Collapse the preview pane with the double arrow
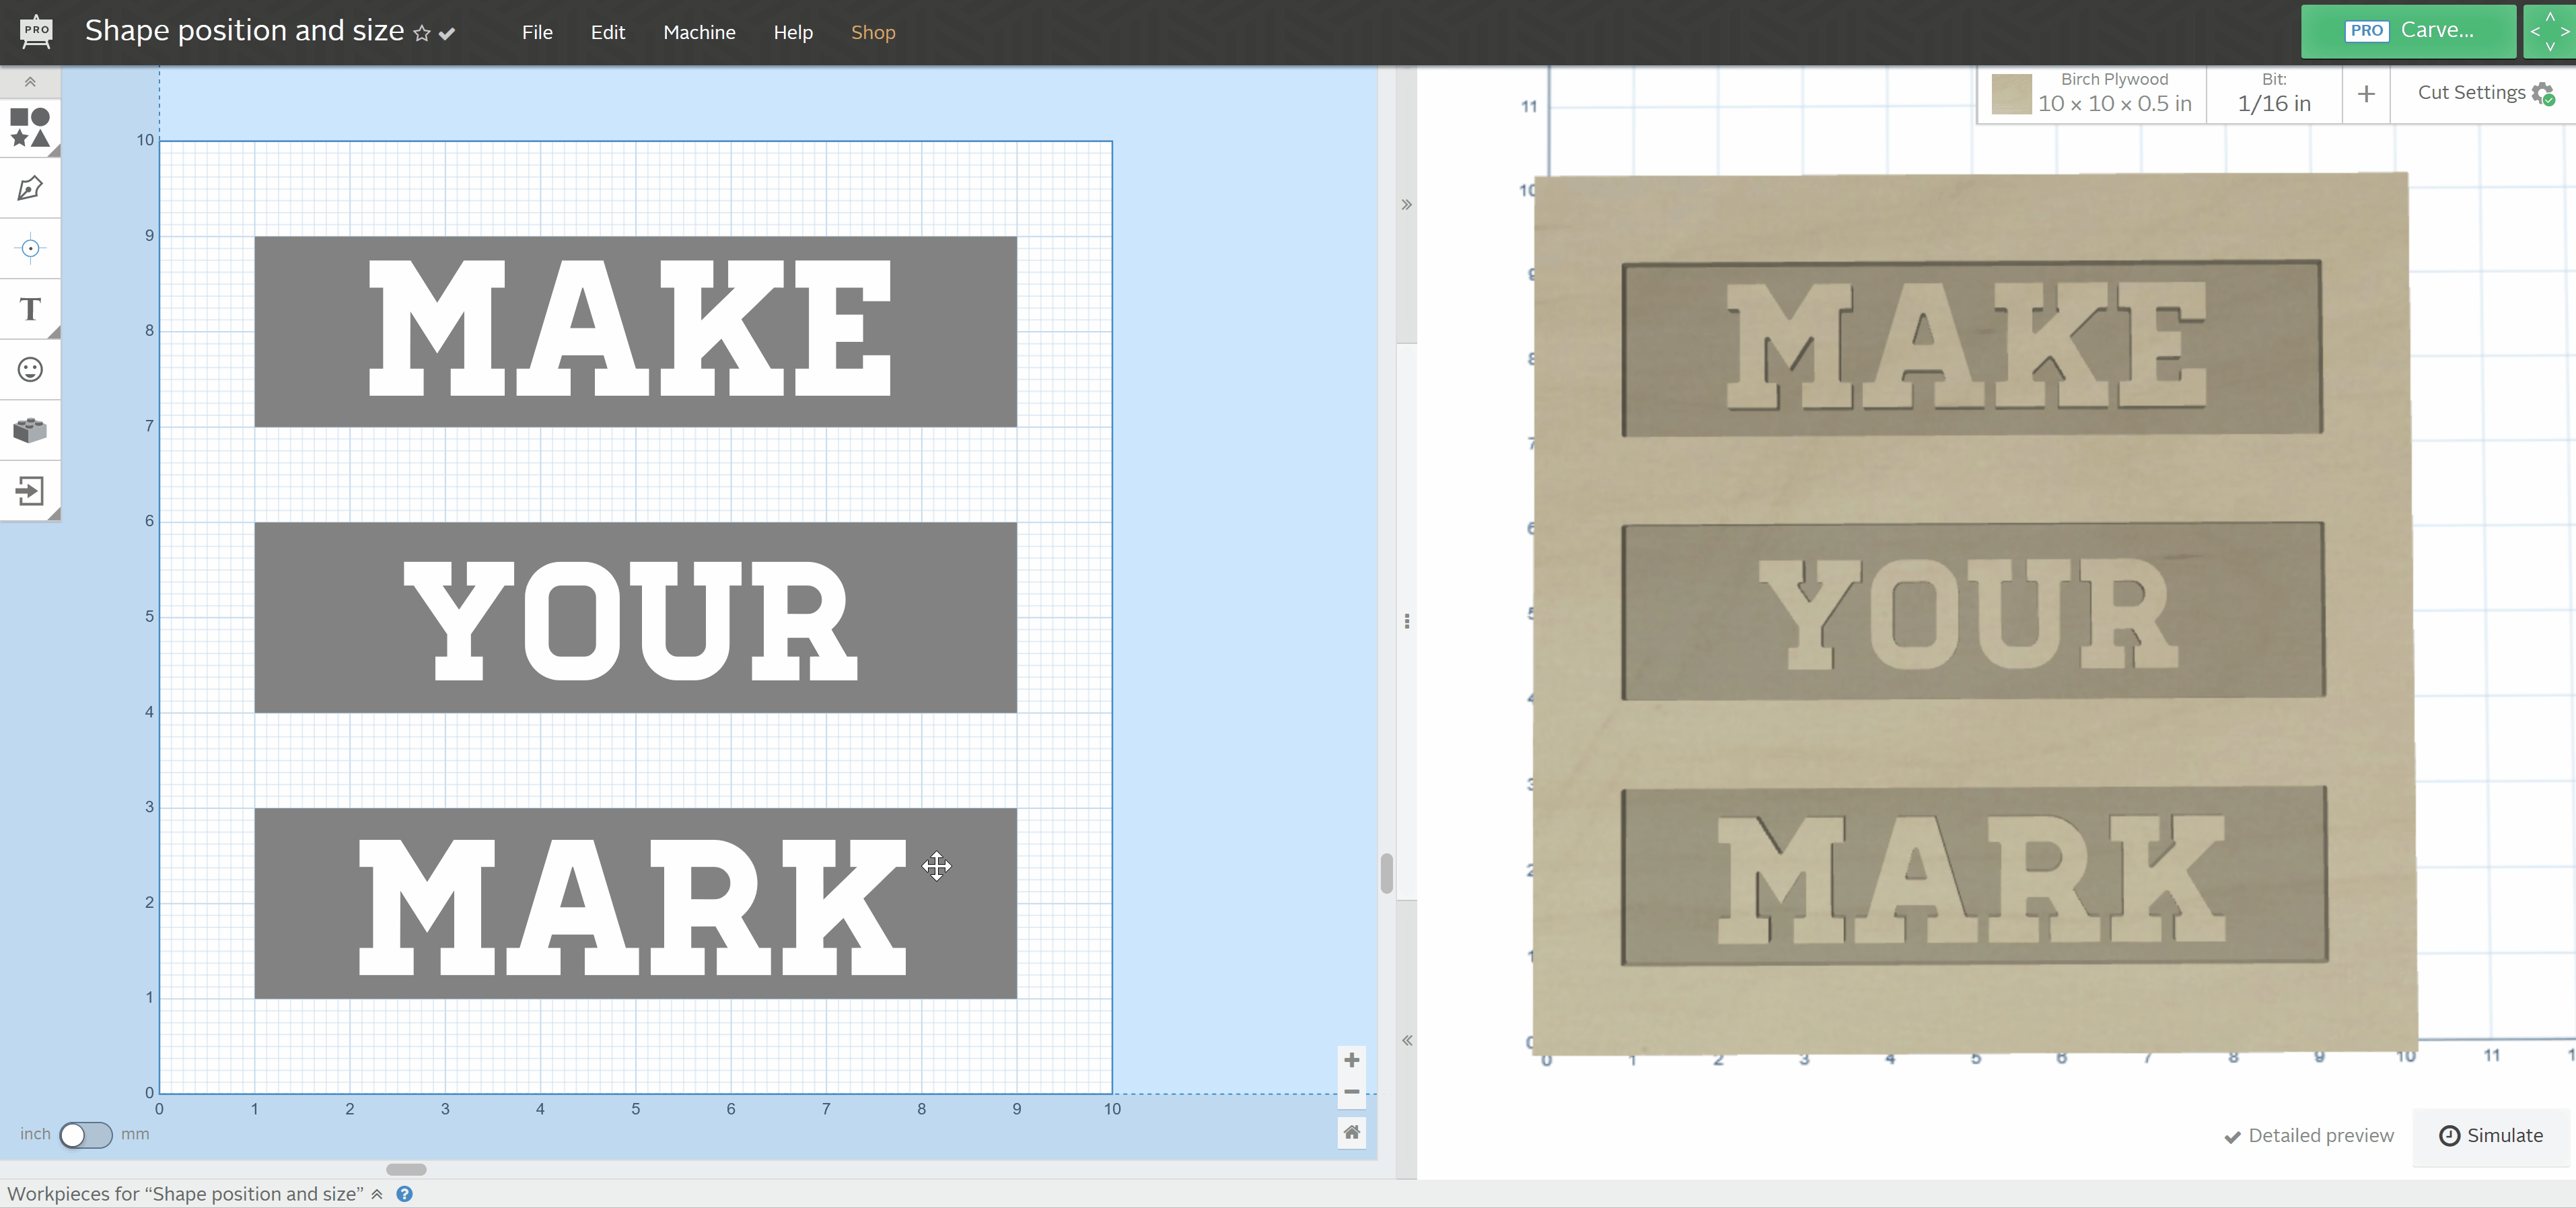The height and width of the screenshot is (1208, 2576). [x=1406, y=205]
